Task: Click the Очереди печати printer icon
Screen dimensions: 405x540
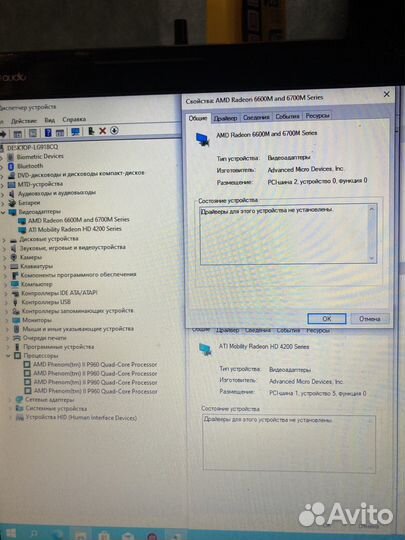Action: [x=17, y=338]
